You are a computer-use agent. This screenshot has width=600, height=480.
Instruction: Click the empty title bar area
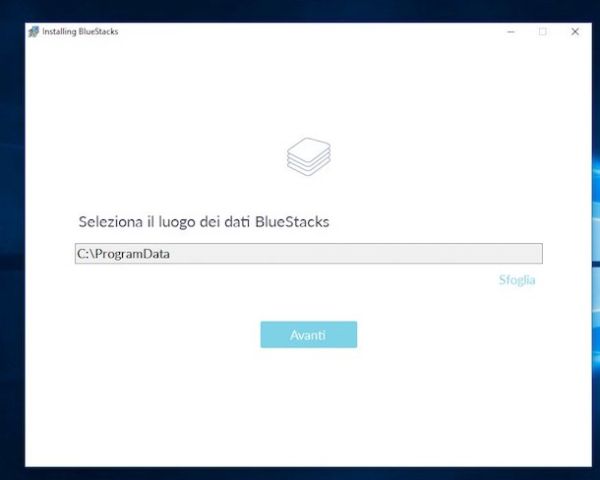(306, 31)
